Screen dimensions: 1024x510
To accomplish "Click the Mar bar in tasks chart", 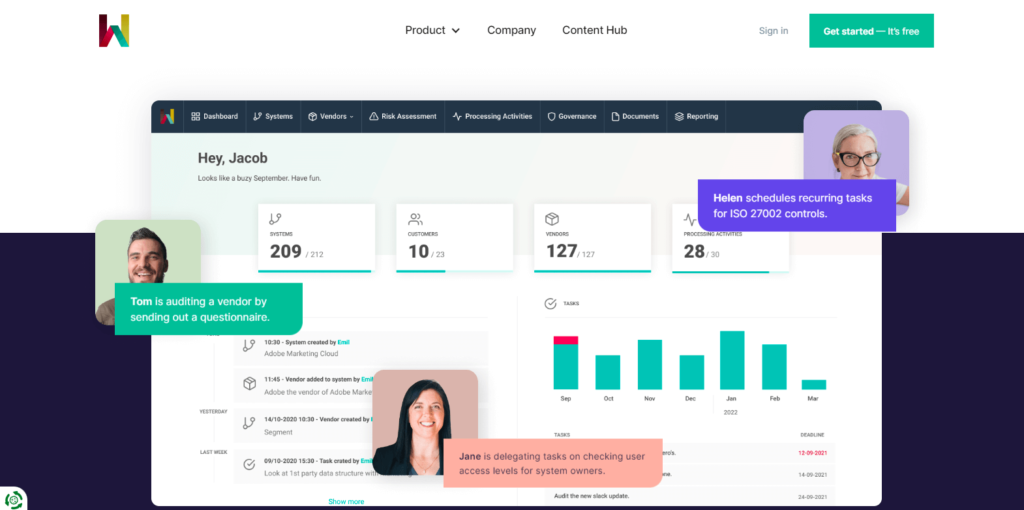I will tap(814, 385).
